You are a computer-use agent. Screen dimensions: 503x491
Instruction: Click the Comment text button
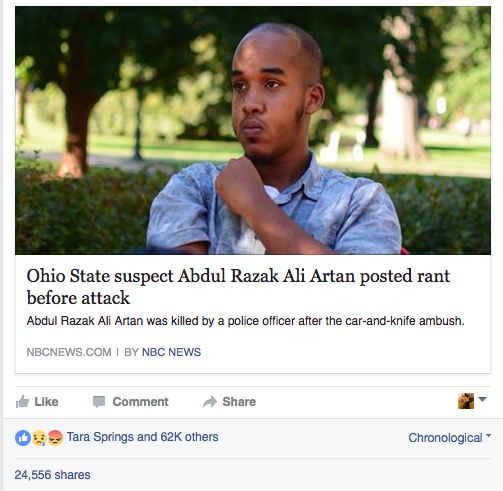coord(140,402)
